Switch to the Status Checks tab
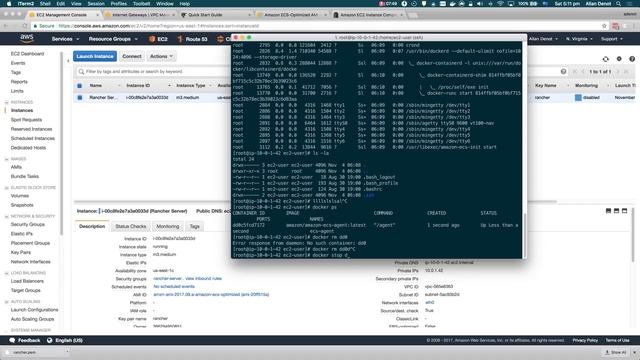 click(x=131, y=226)
